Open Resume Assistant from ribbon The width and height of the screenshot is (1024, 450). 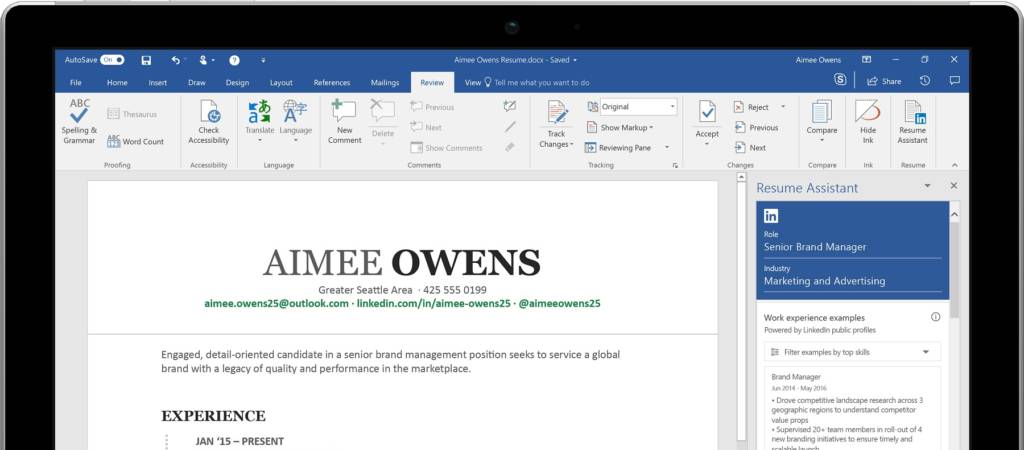912,121
